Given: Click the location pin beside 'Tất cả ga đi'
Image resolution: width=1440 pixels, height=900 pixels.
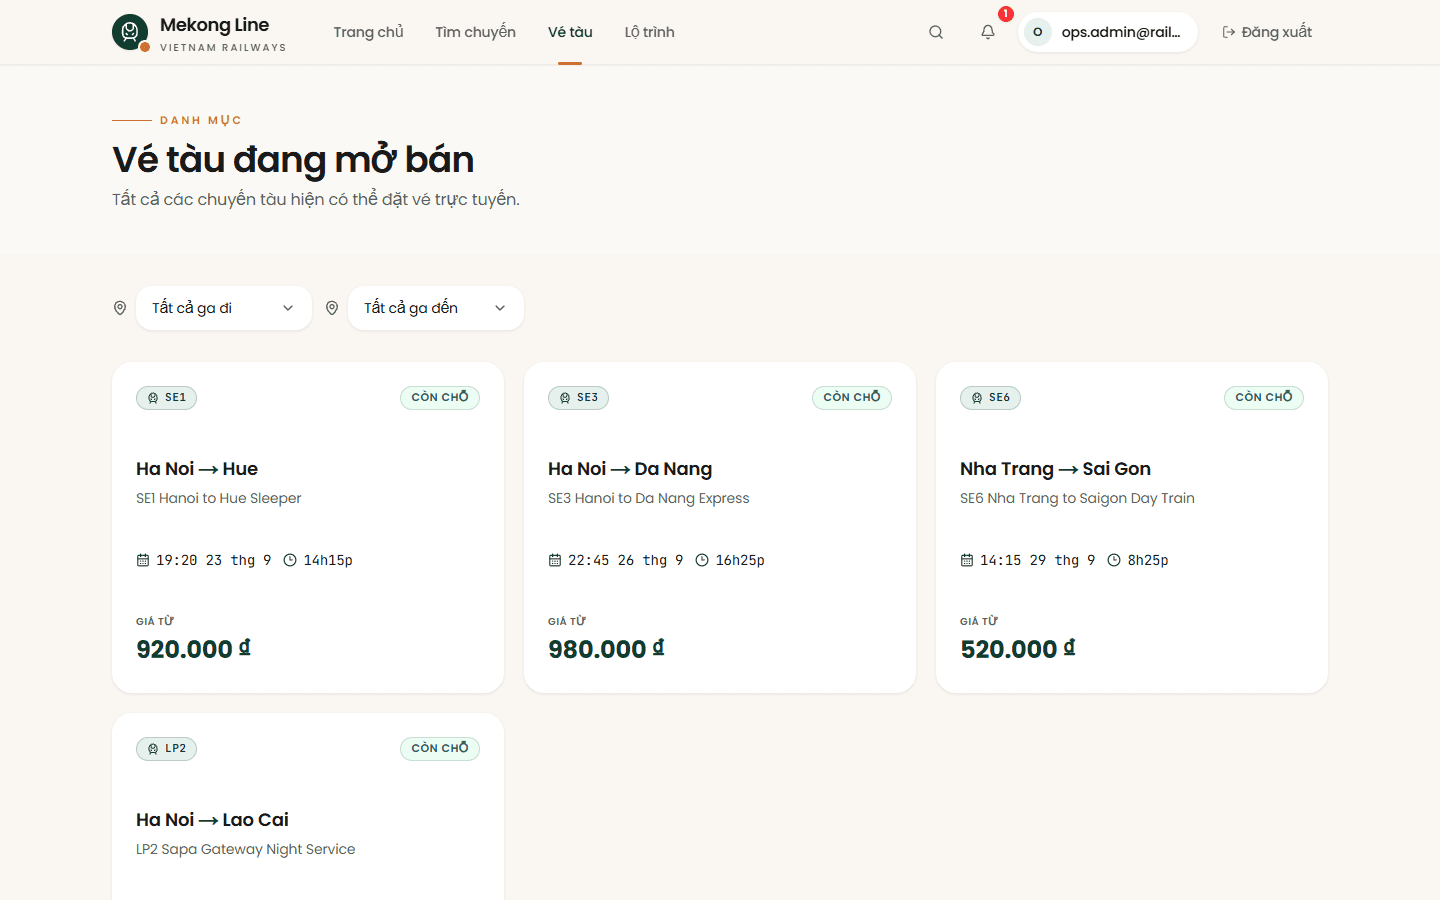Looking at the screenshot, I should coord(120,308).
